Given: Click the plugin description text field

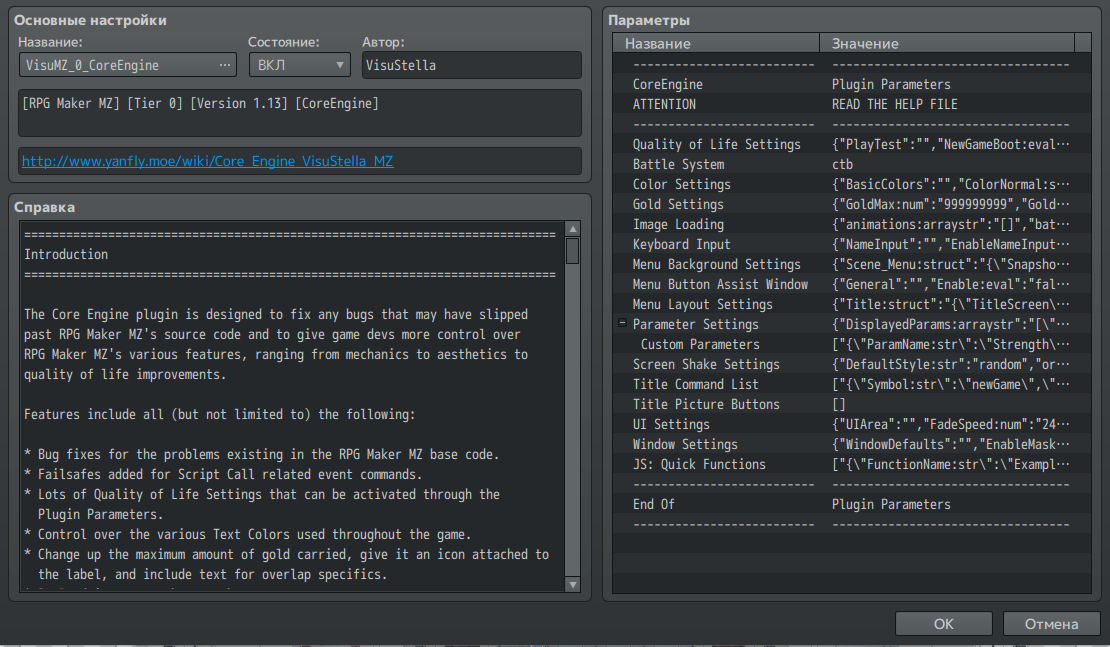Looking at the screenshot, I should 299,113.
